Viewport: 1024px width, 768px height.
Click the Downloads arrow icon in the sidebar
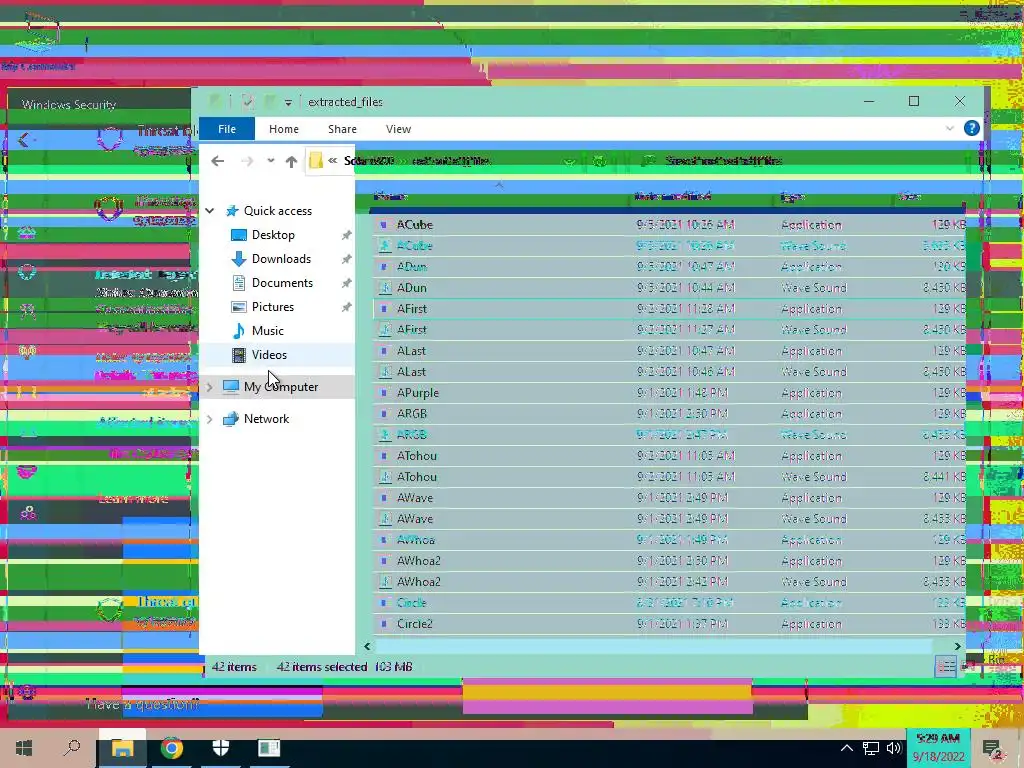tap(239, 259)
